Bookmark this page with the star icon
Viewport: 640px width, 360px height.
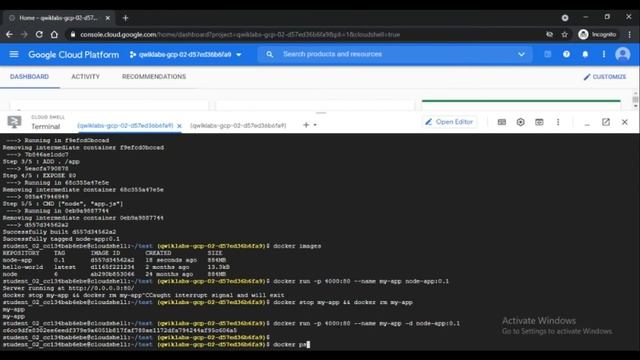(564, 35)
